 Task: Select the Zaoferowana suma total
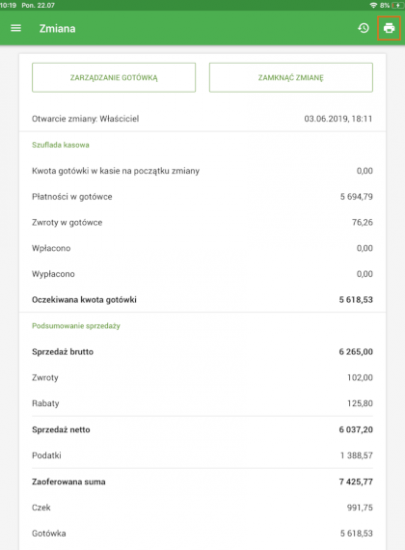click(356, 482)
